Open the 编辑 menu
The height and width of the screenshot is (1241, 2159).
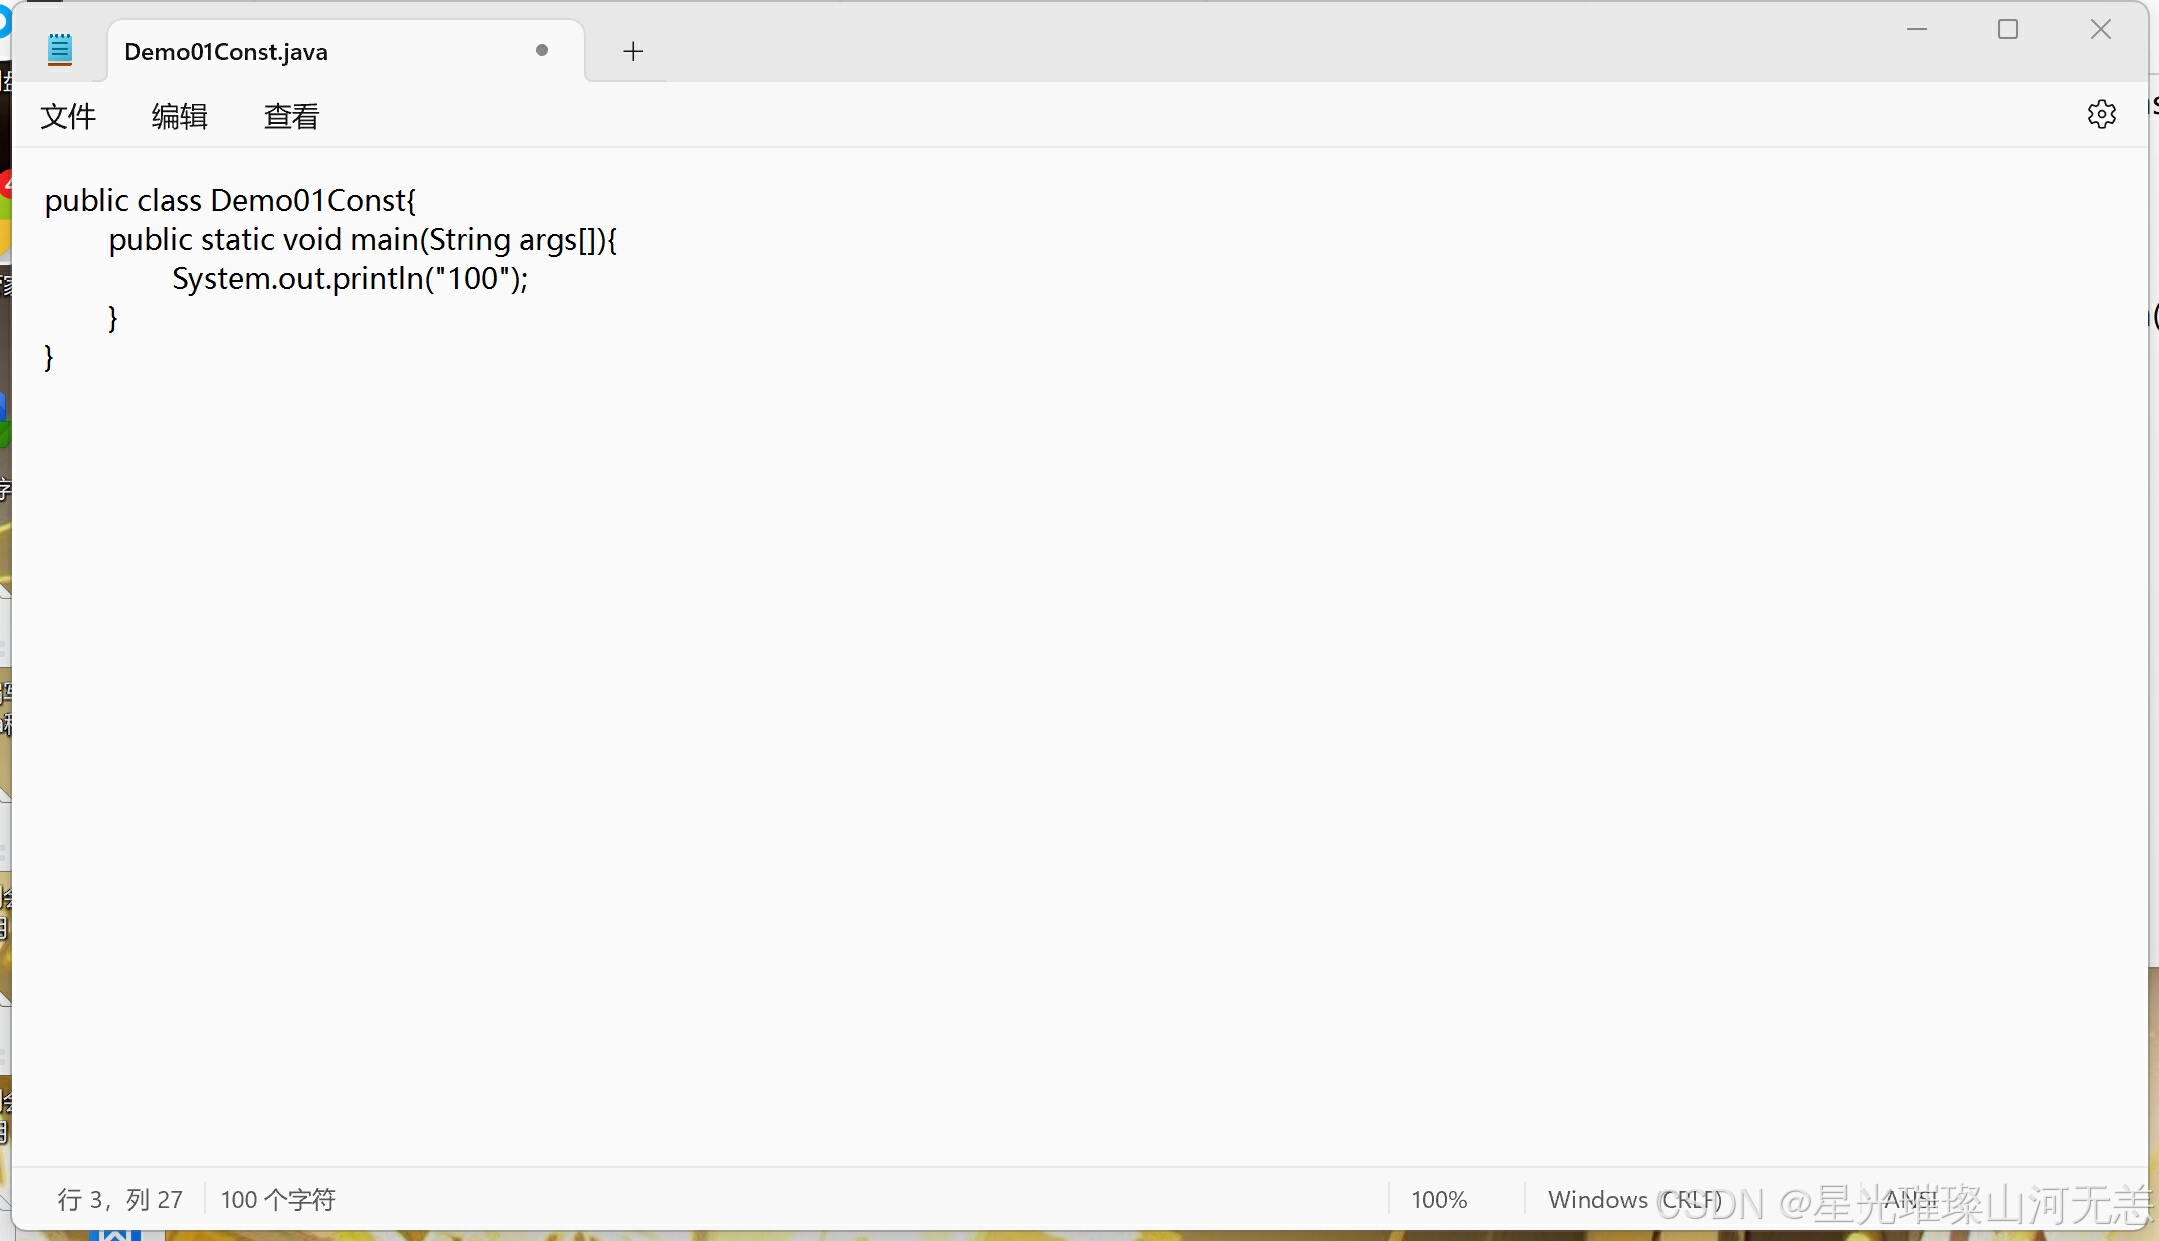(x=179, y=116)
